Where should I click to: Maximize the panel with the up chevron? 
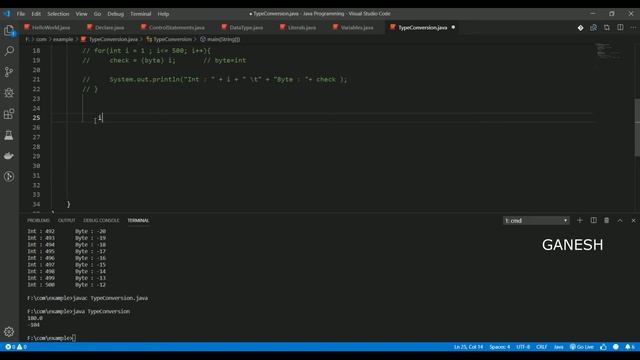coord(620,220)
